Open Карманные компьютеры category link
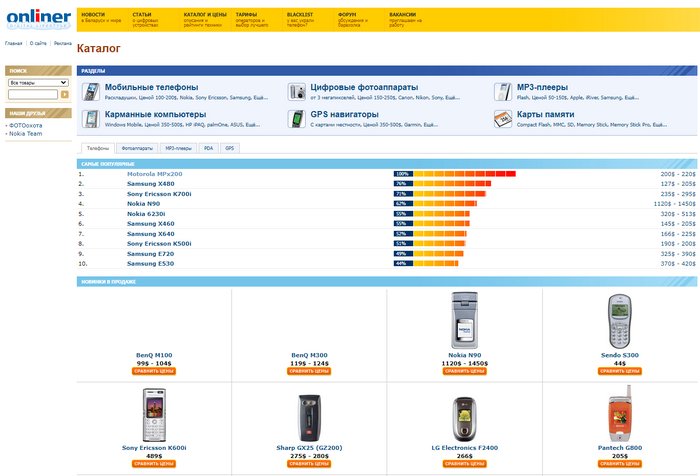Image resolution: width=700 pixels, height=476 pixels. click(155, 115)
